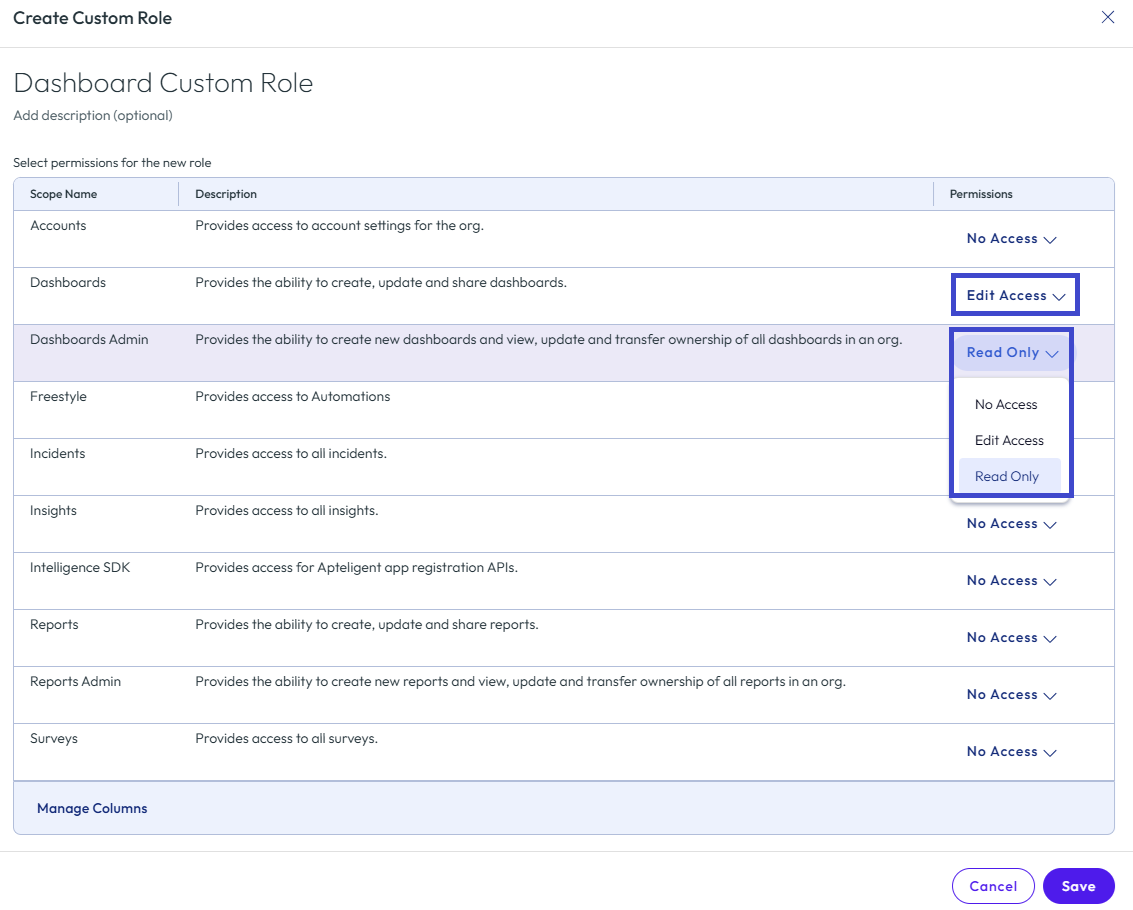This screenshot has width=1133, height=910.
Task: Select the Incidents scope name
Action: (x=57, y=453)
